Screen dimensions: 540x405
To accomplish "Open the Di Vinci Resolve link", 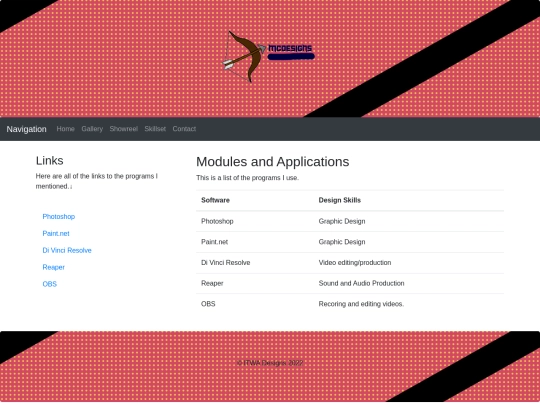I will [67, 250].
